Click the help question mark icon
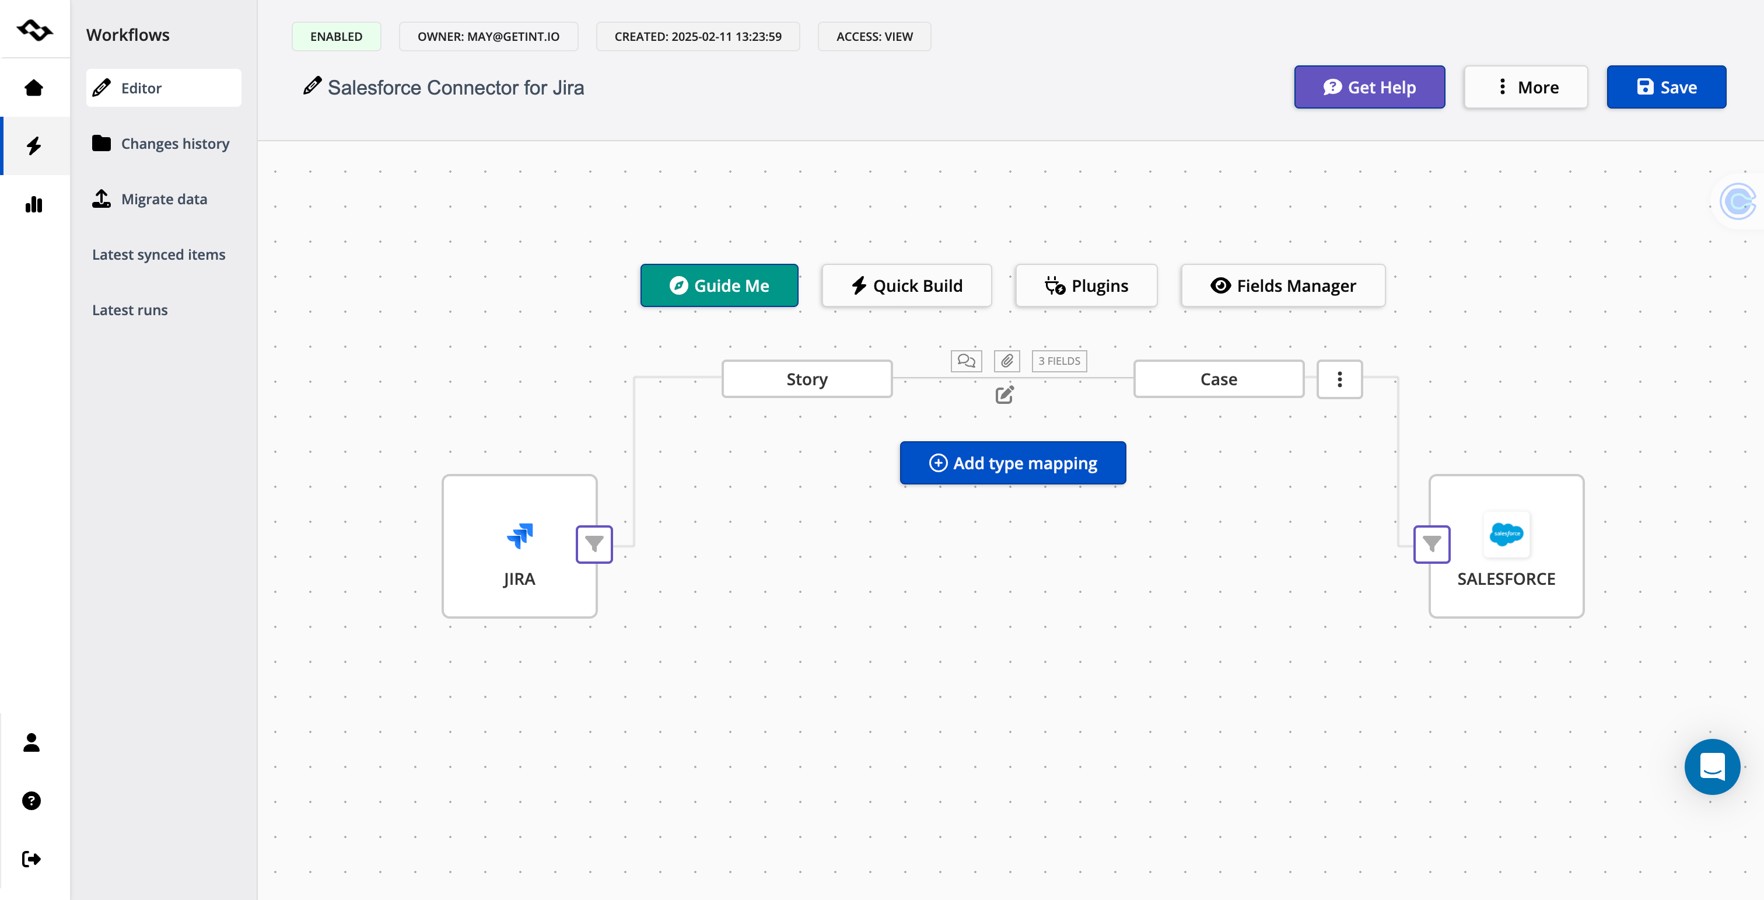Viewport: 1764px width, 900px height. click(x=32, y=801)
